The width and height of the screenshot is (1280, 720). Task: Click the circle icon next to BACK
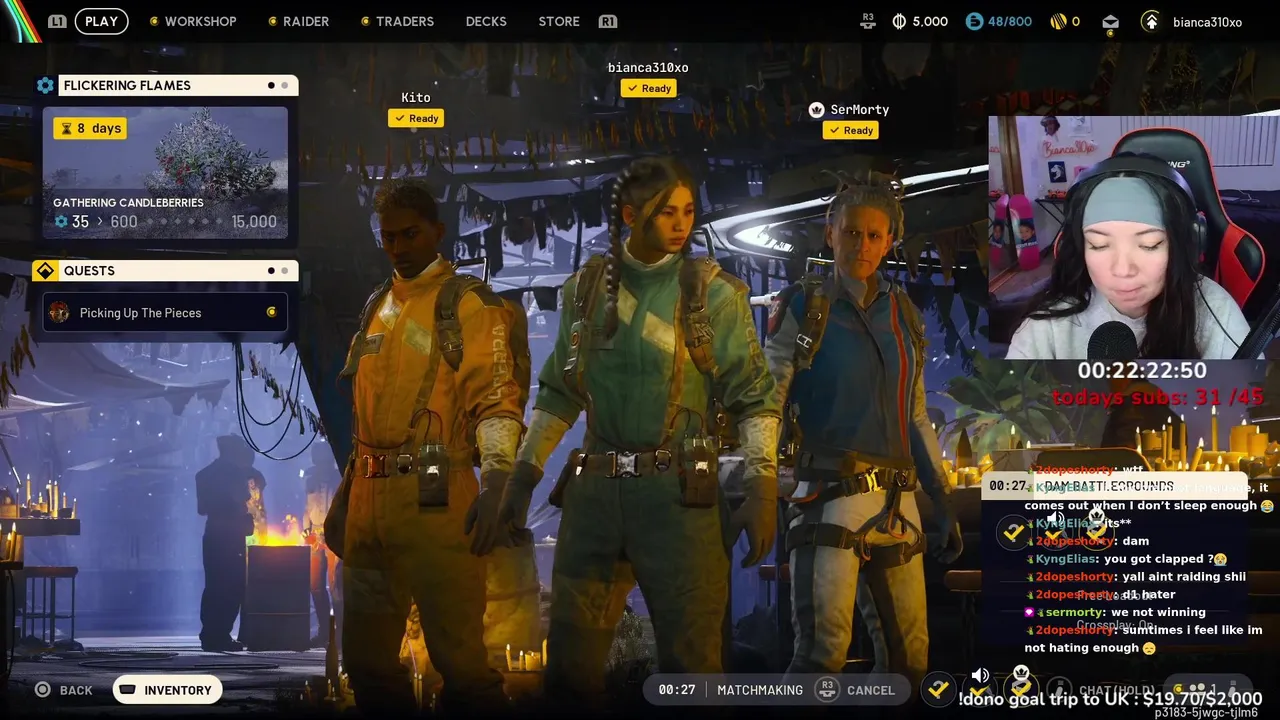point(42,689)
